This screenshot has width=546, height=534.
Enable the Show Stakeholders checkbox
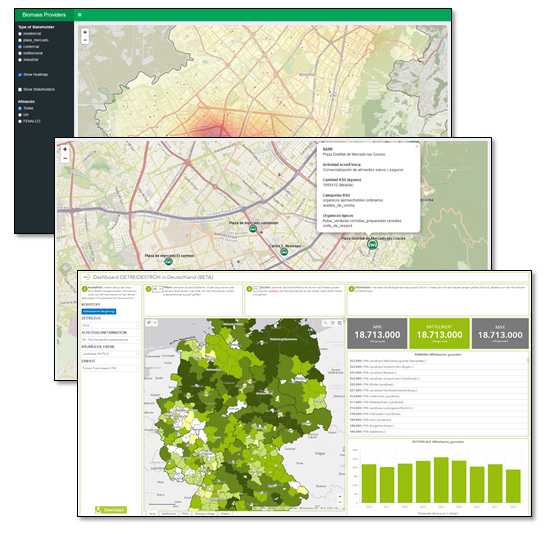(x=20, y=90)
